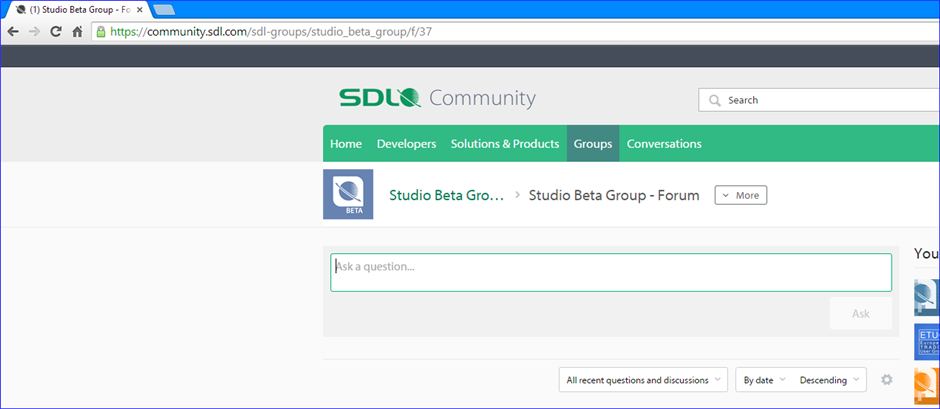The width and height of the screenshot is (940, 409).
Task: Open the 'All recent questions and discussions' filter
Action: click(x=644, y=380)
